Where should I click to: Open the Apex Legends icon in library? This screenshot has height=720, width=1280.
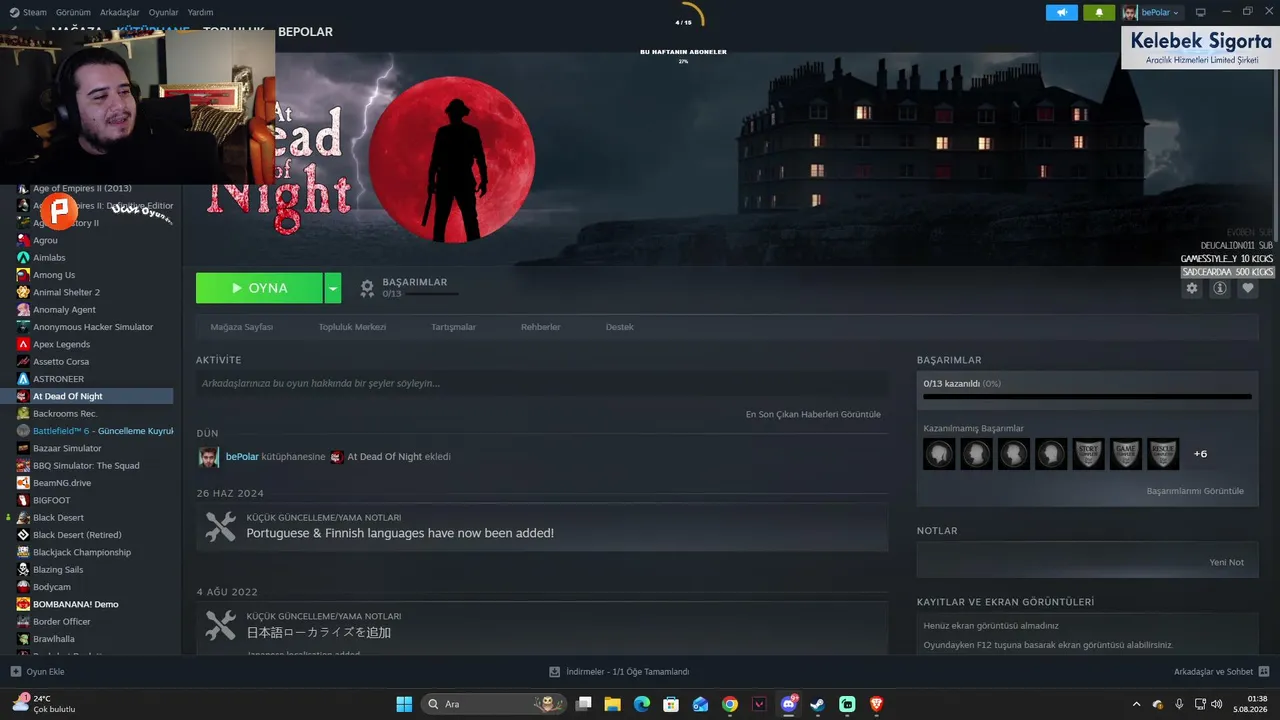coord(23,344)
